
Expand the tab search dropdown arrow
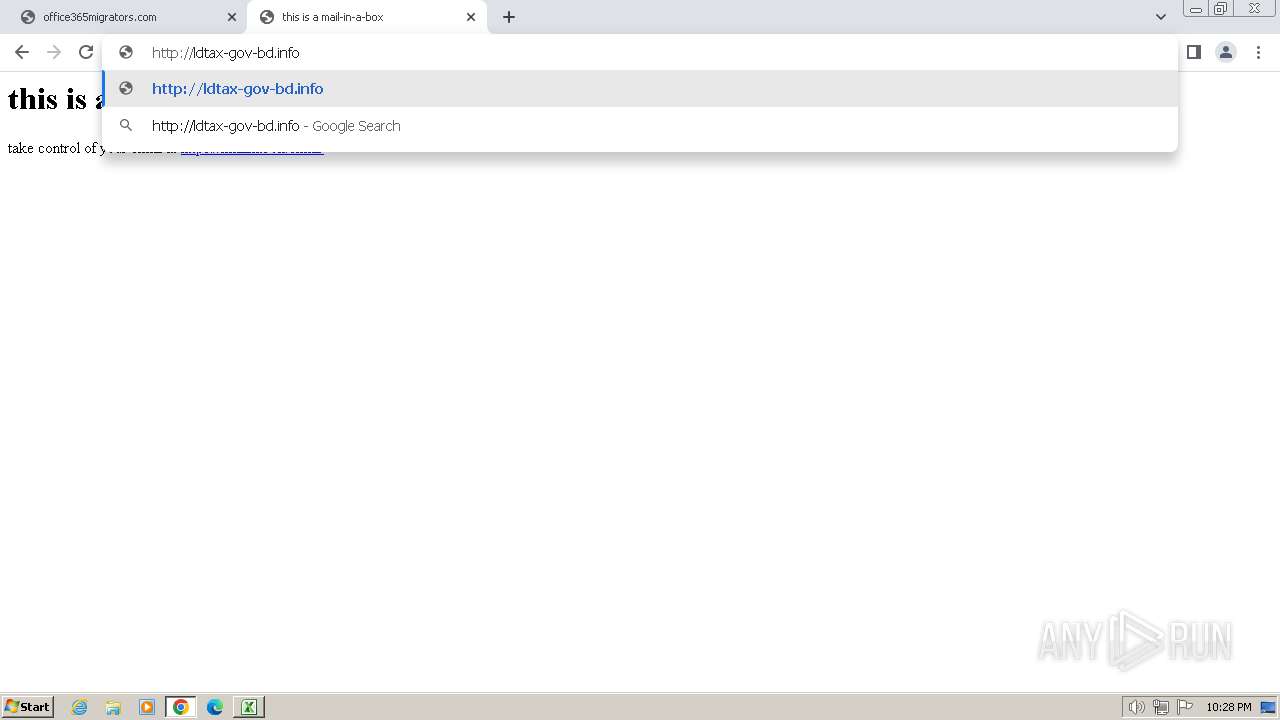pyautogui.click(x=1161, y=17)
